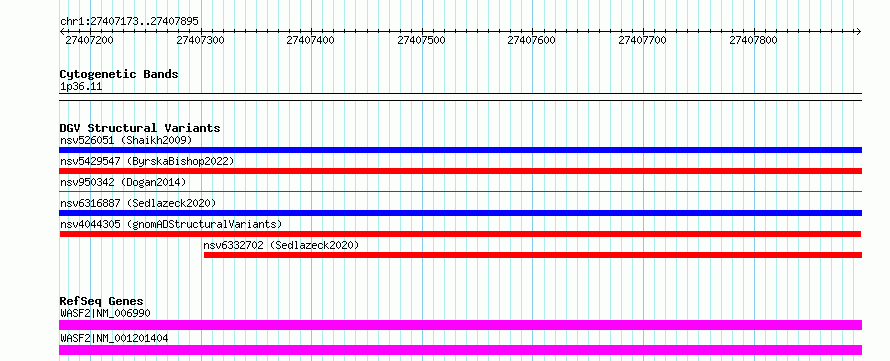Screen dimensions: 890x361
Task: Click the nsv526051 (Shaikh2009) blue variant bar
Action: (460, 150)
